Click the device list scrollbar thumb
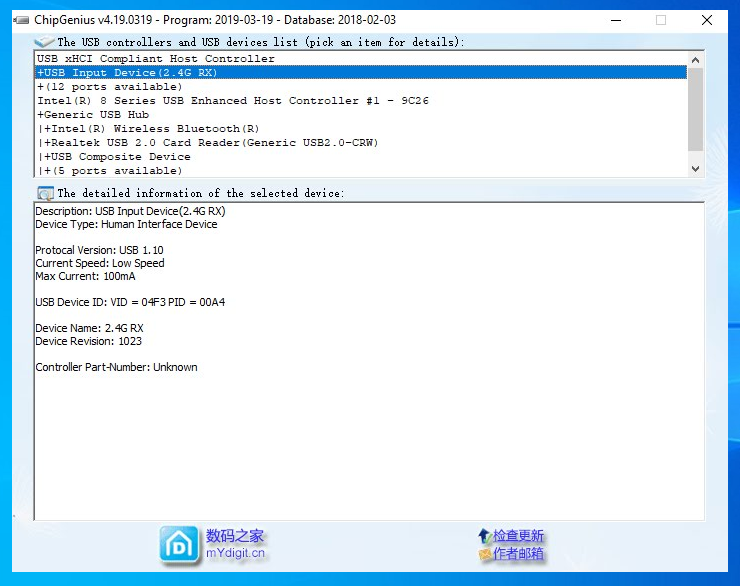Viewport: 740px width, 586px height. click(695, 109)
